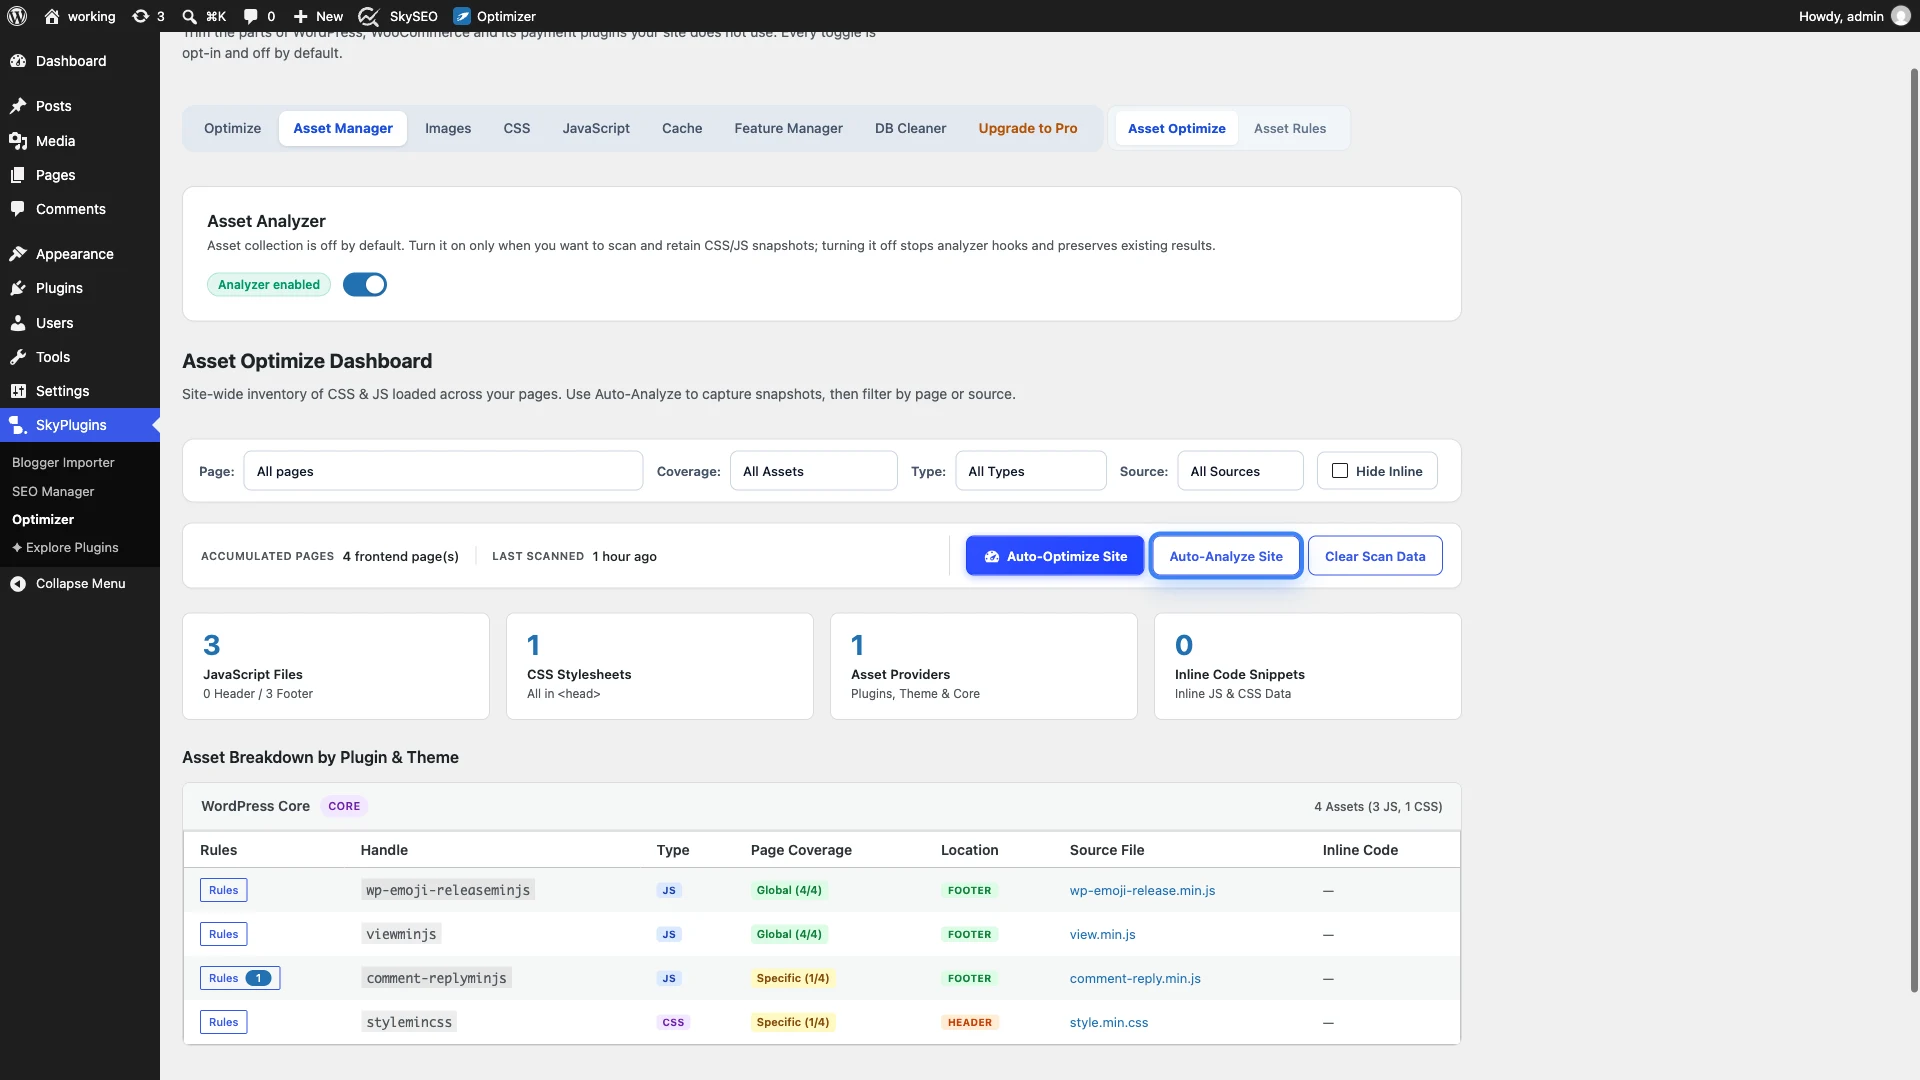
Task: Switch to the JavaScript tab
Action: point(596,128)
